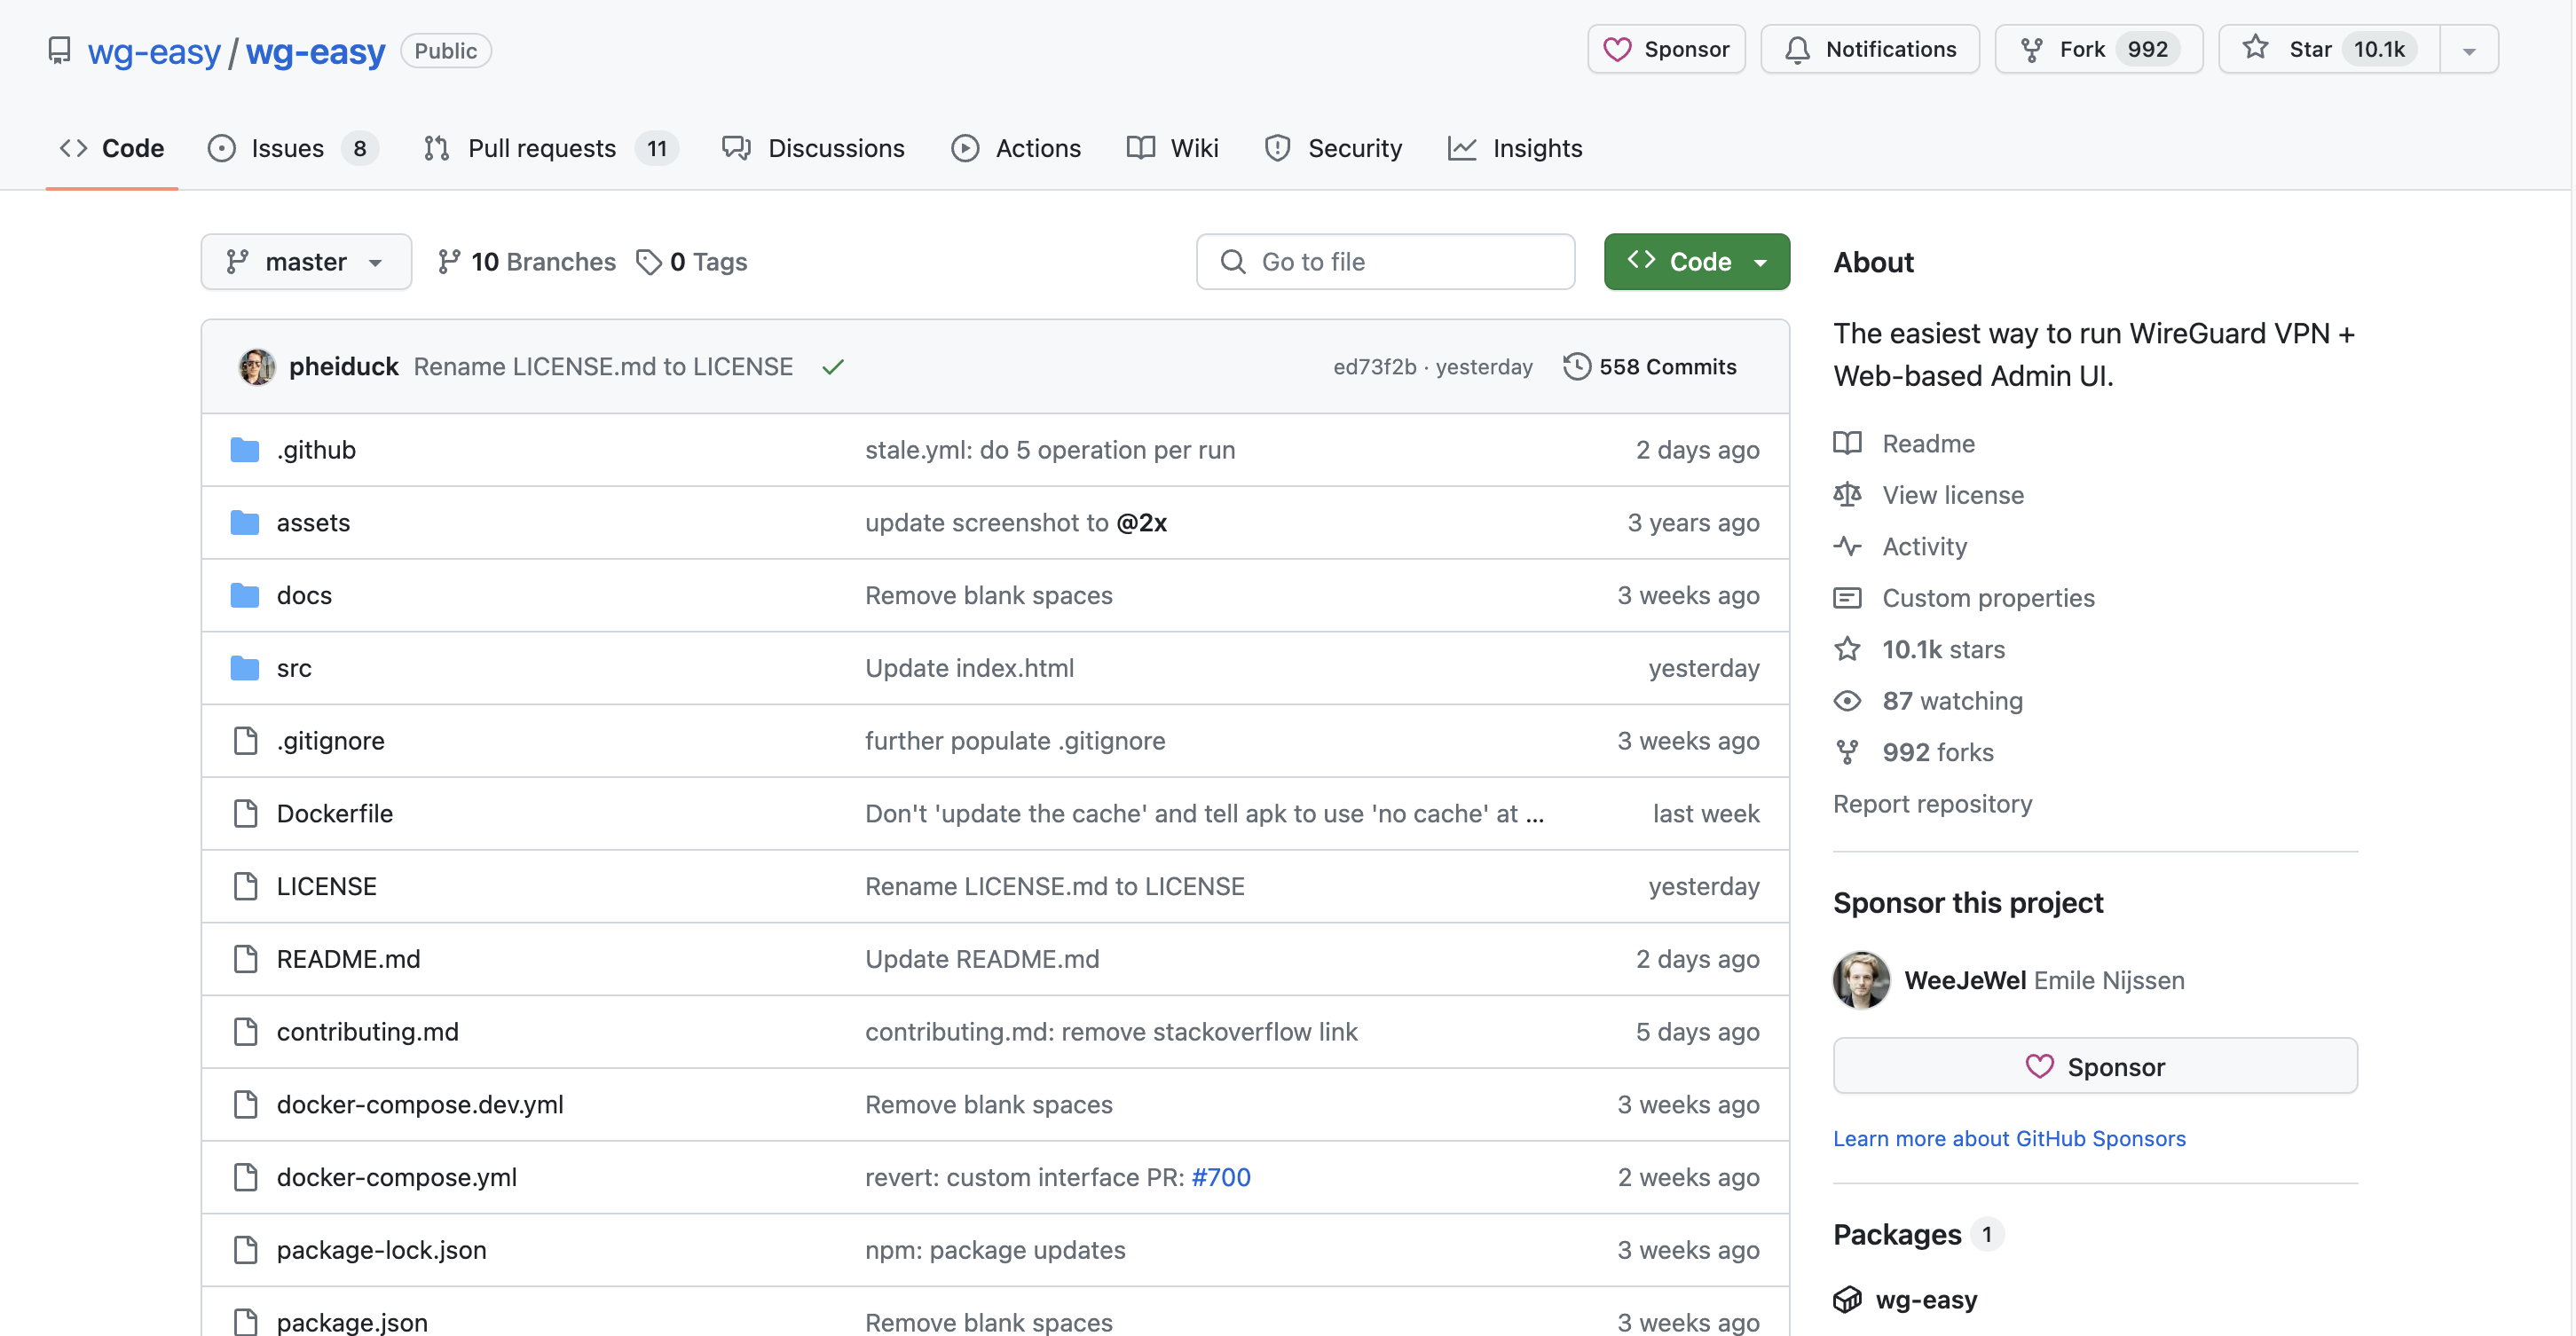Click the Sponsor heart icon in header

[1616, 49]
